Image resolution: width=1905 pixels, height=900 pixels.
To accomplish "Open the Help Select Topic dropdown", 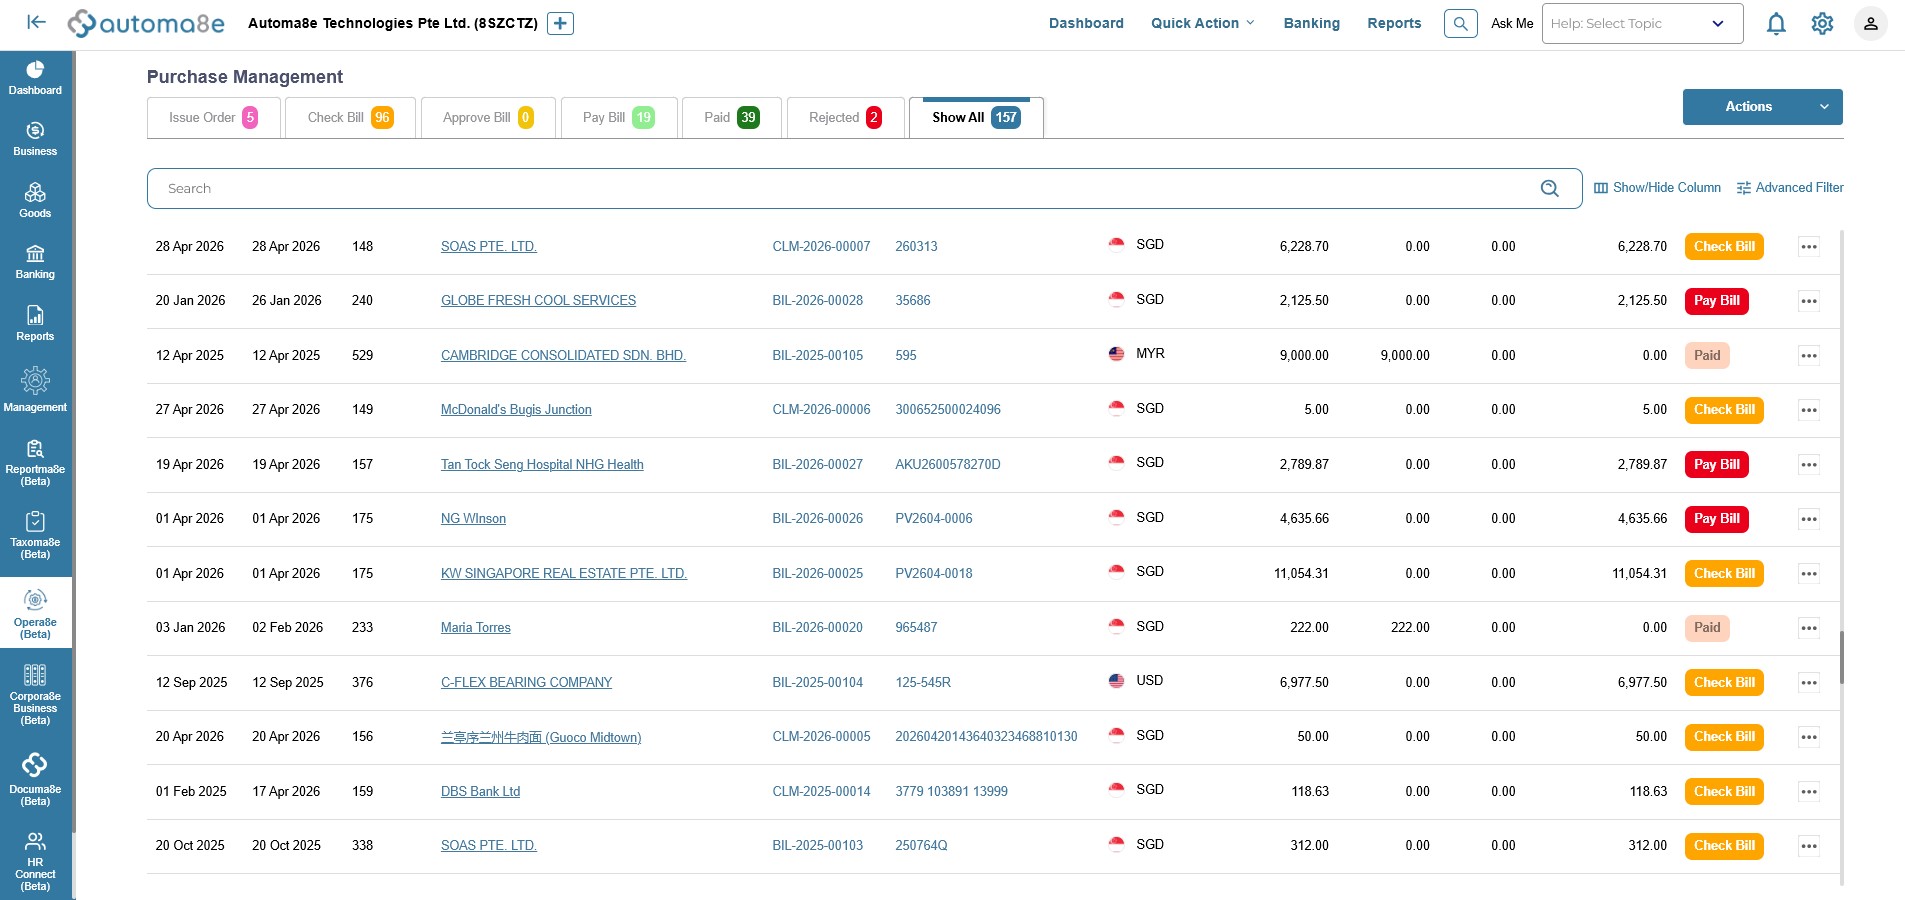I will [1642, 23].
